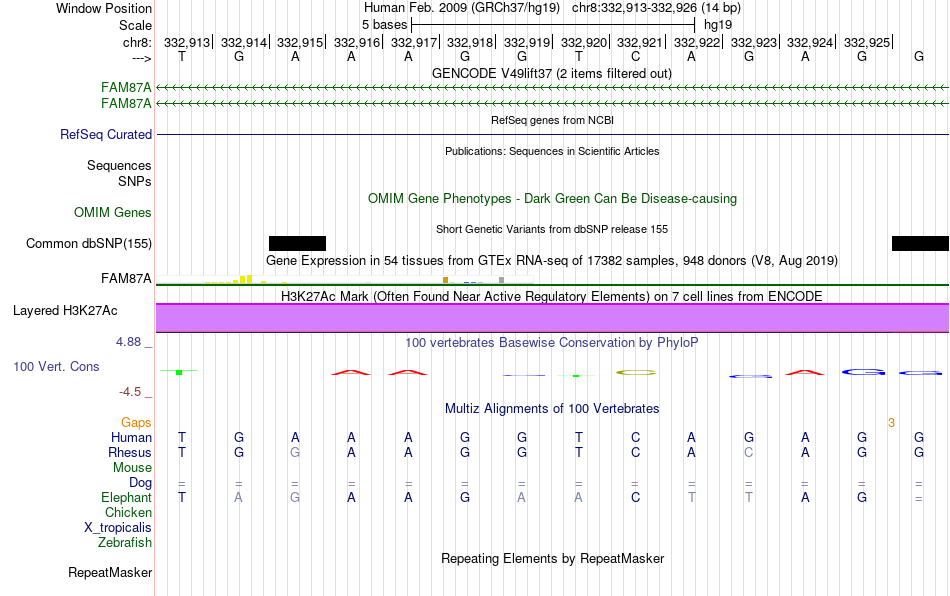Image resolution: width=950 pixels, height=596 pixels.
Task: Open the GTEx Gene Expression in 54 tissues title
Action: (x=552, y=260)
